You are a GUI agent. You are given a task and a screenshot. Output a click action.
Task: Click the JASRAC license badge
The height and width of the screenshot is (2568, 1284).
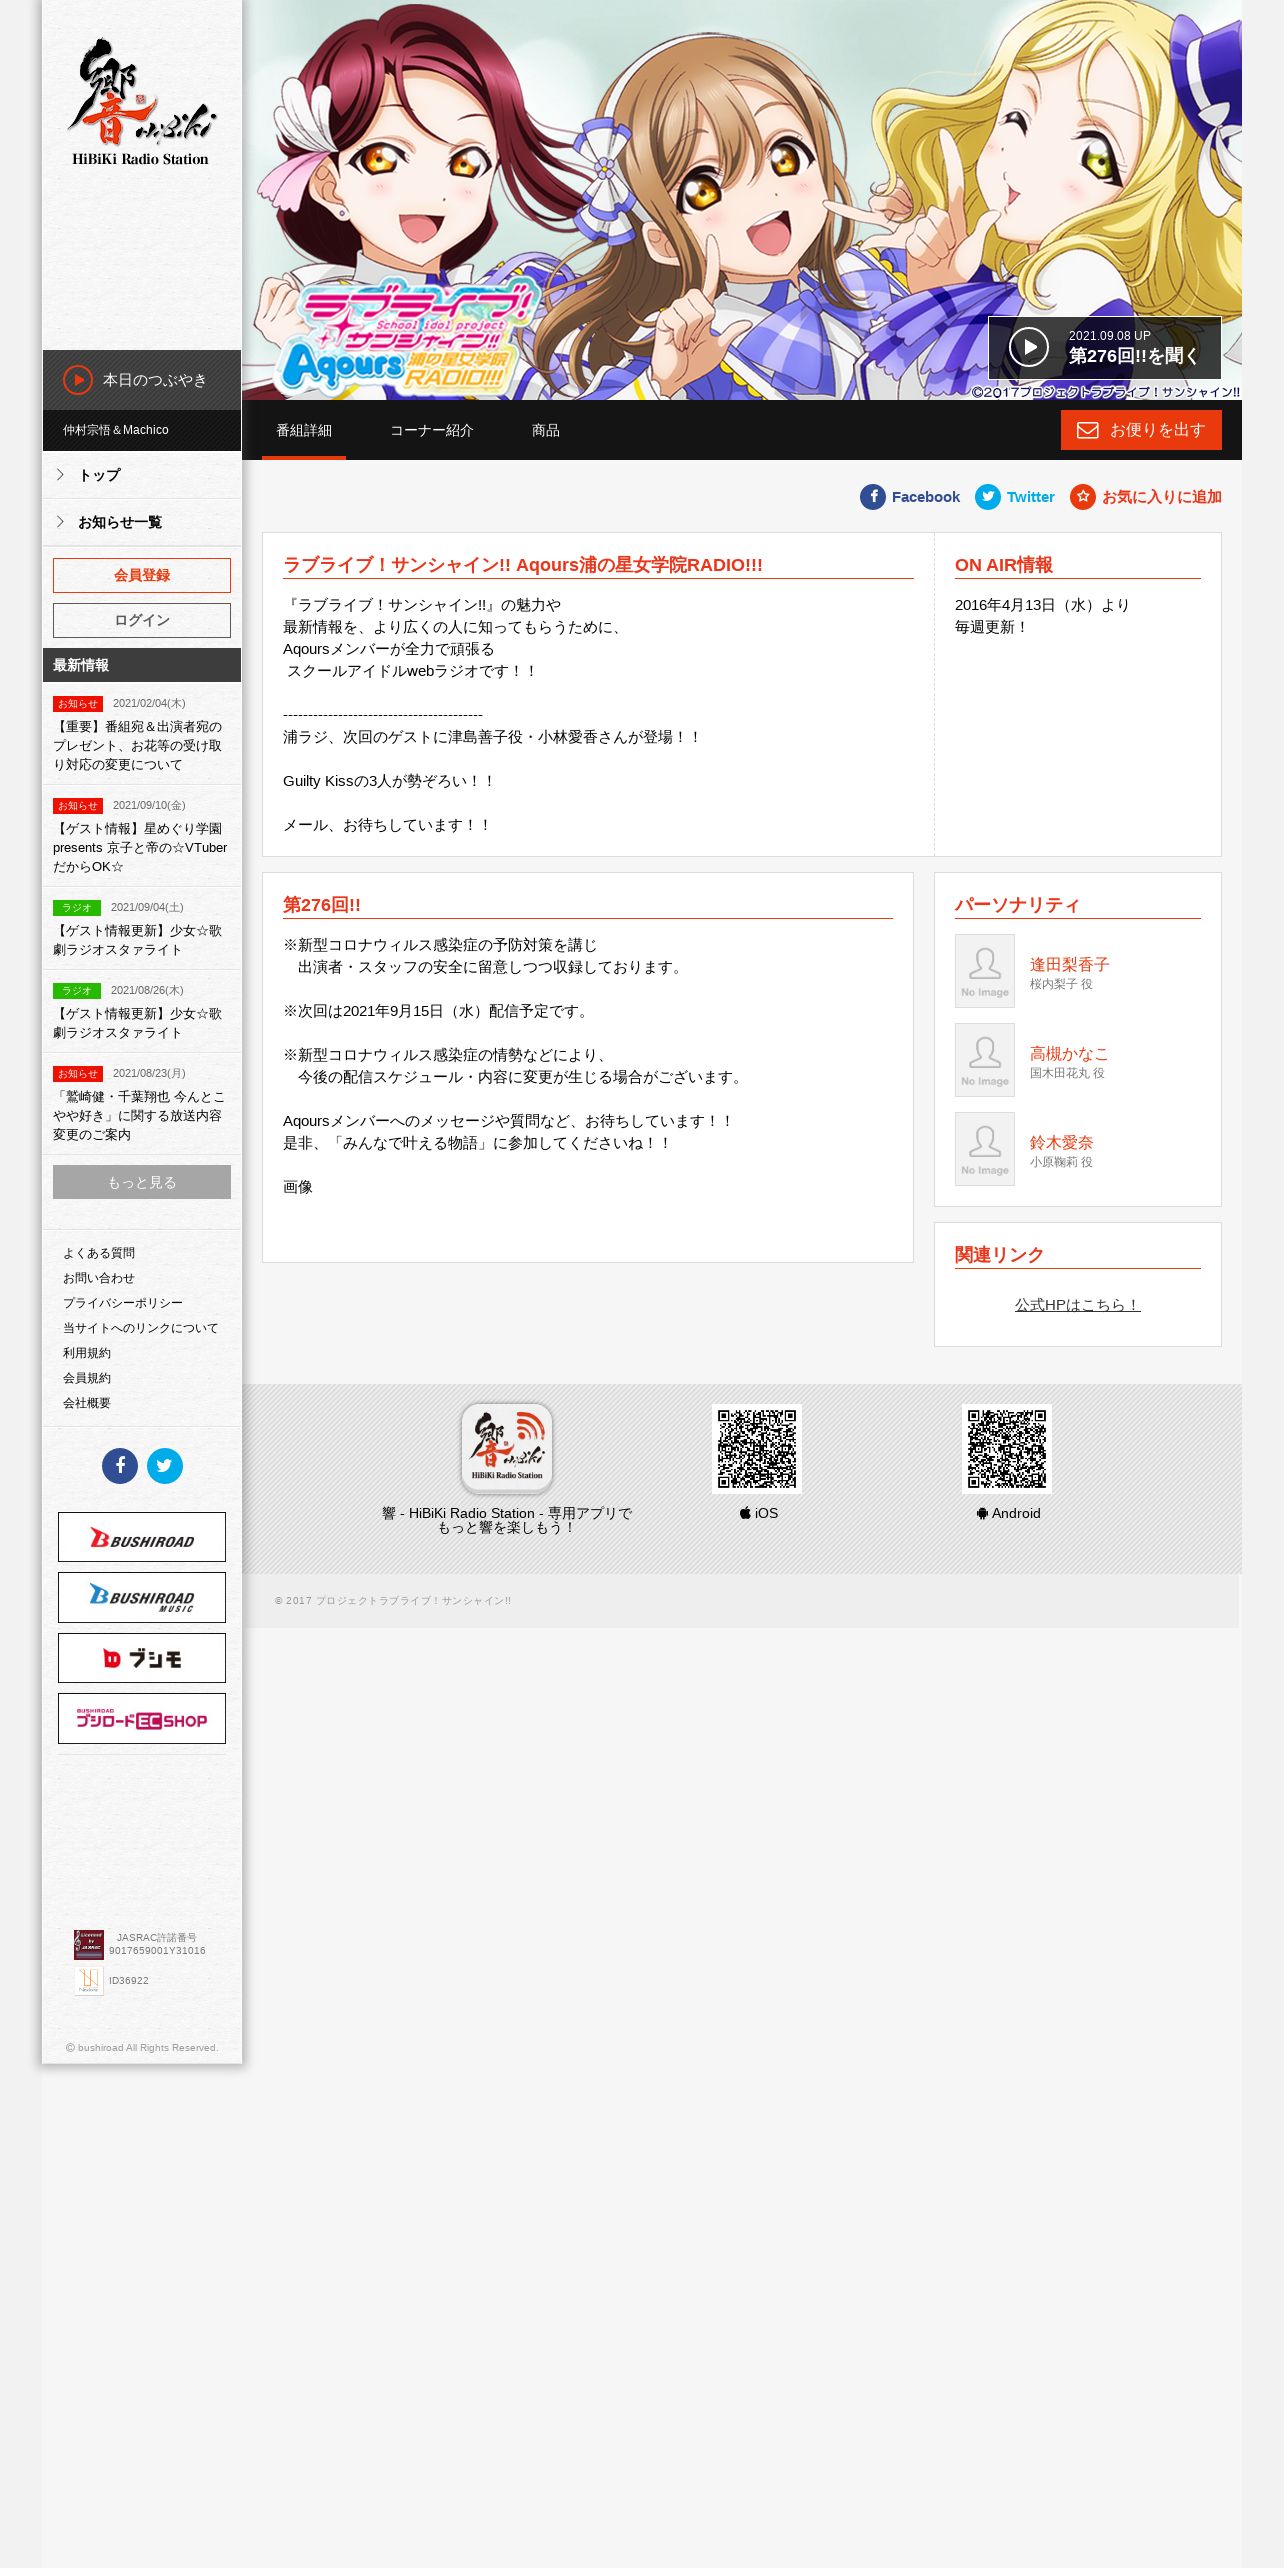(x=89, y=1944)
